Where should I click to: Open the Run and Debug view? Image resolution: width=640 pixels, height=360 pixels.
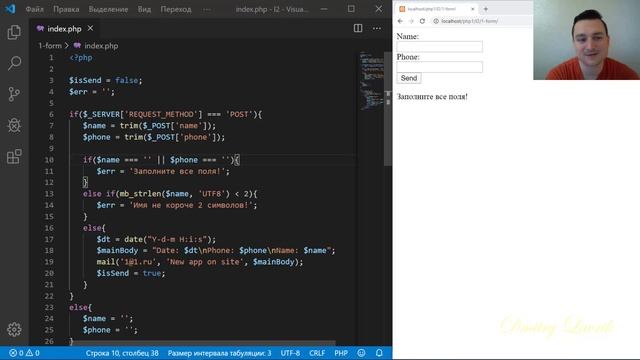click(x=14, y=125)
